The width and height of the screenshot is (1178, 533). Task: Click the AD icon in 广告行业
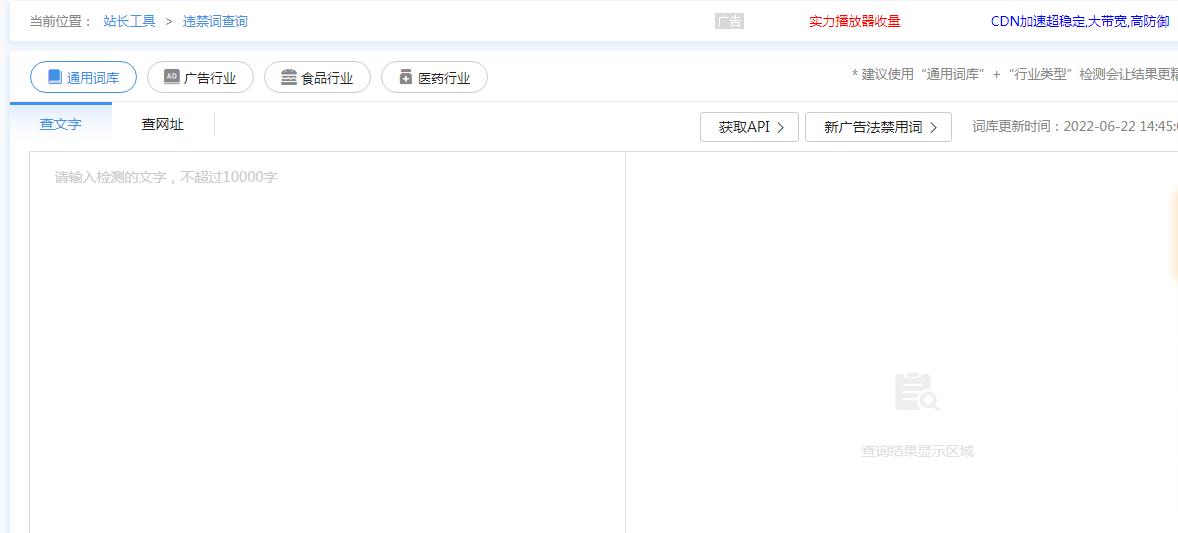click(171, 77)
